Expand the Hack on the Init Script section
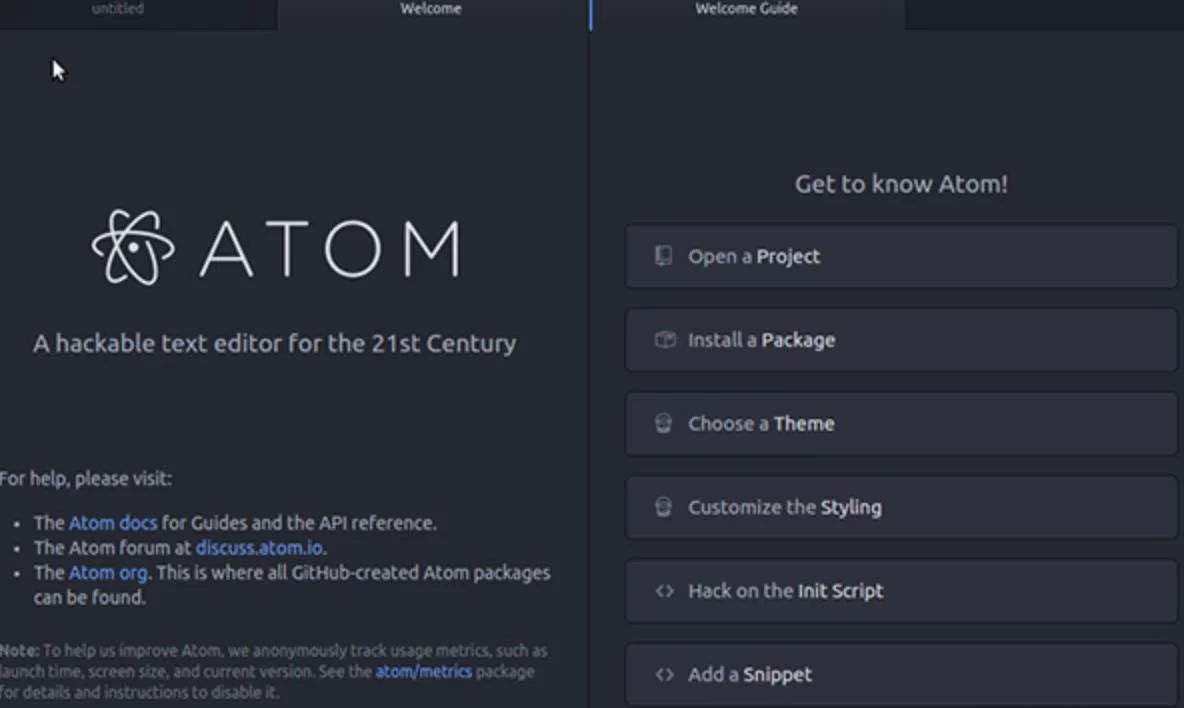The width and height of the screenshot is (1184, 708). tap(901, 591)
